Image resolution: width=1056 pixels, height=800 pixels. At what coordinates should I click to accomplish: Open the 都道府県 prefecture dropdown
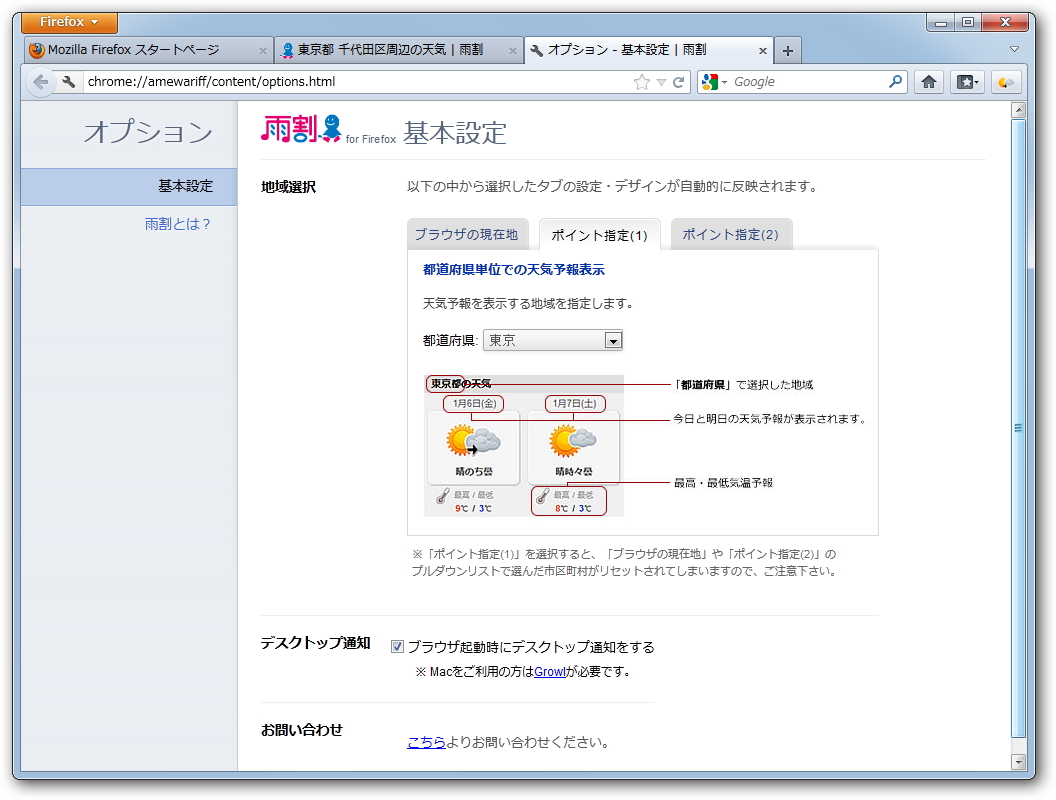tap(553, 341)
